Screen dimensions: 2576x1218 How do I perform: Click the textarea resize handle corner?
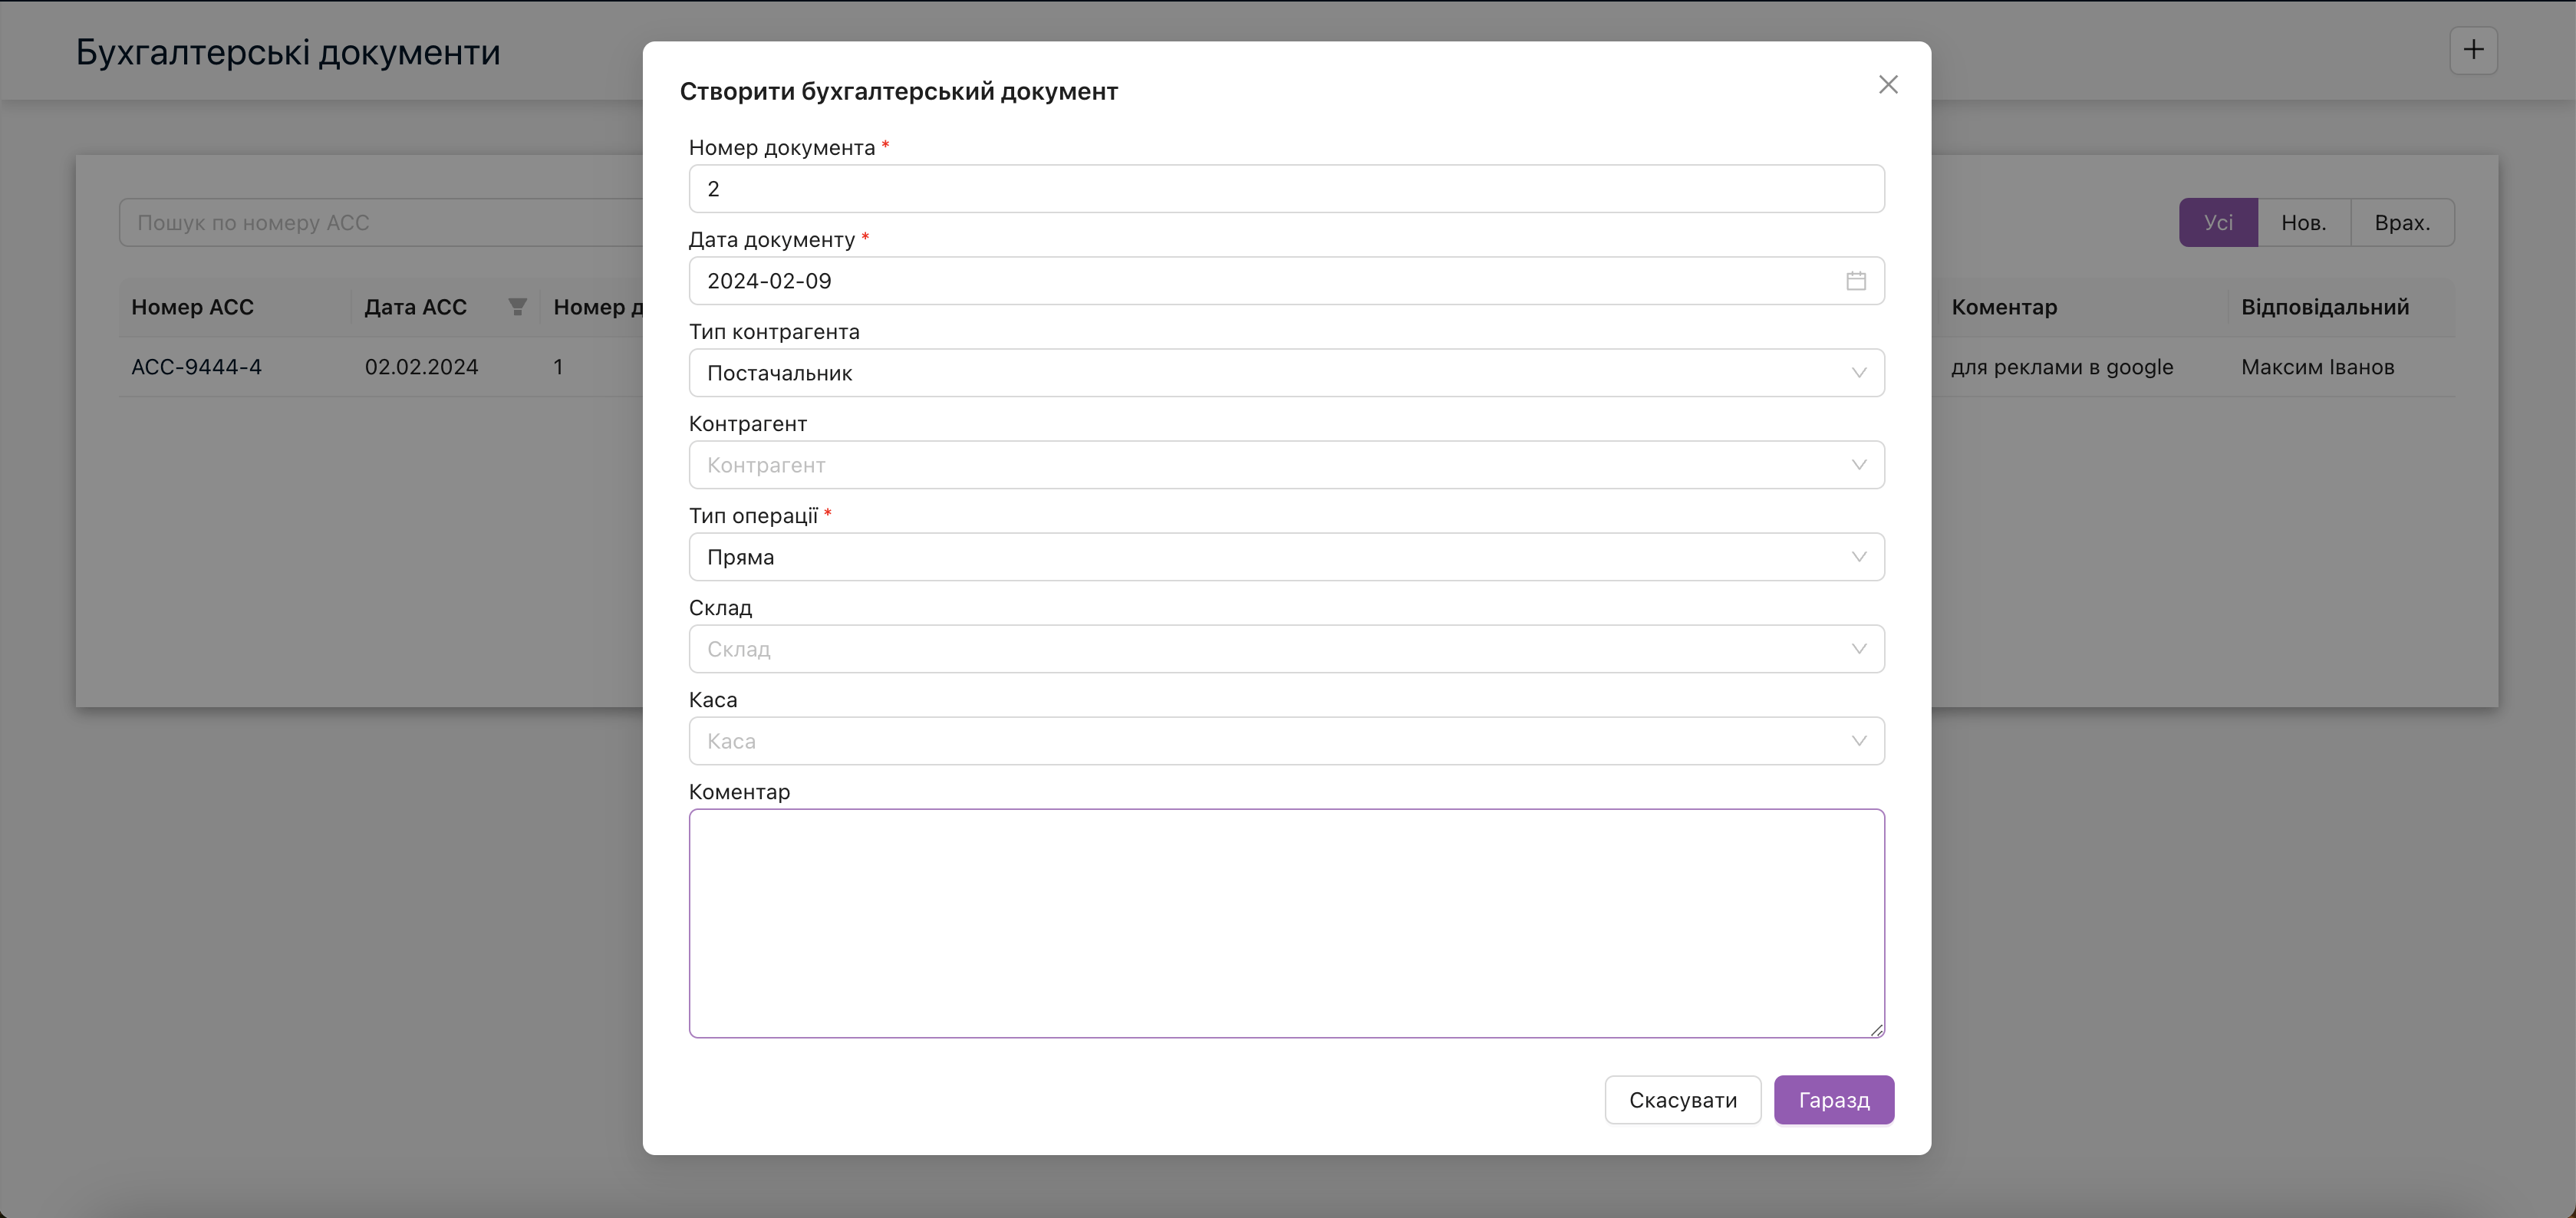(x=1876, y=1030)
